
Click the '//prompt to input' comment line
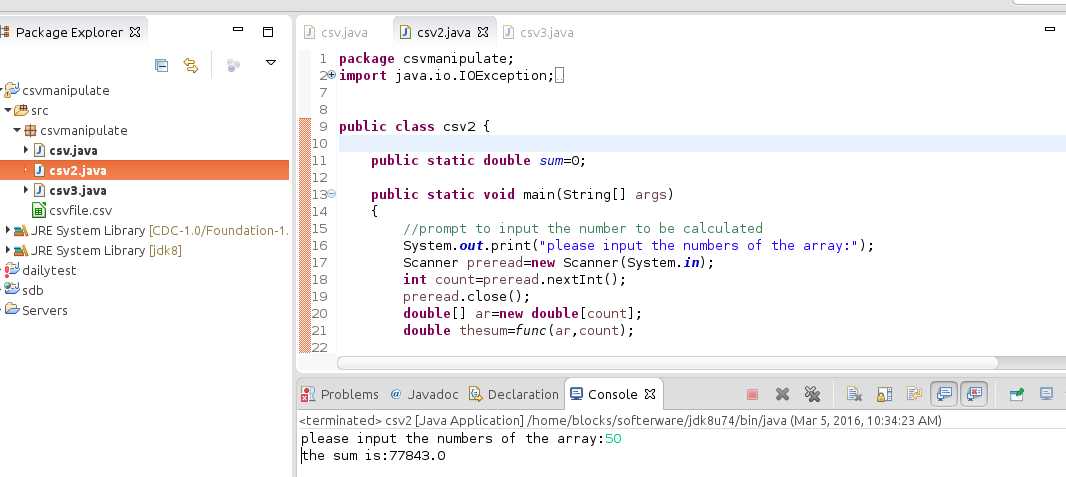pyautogui.click(x=583, y=228)
